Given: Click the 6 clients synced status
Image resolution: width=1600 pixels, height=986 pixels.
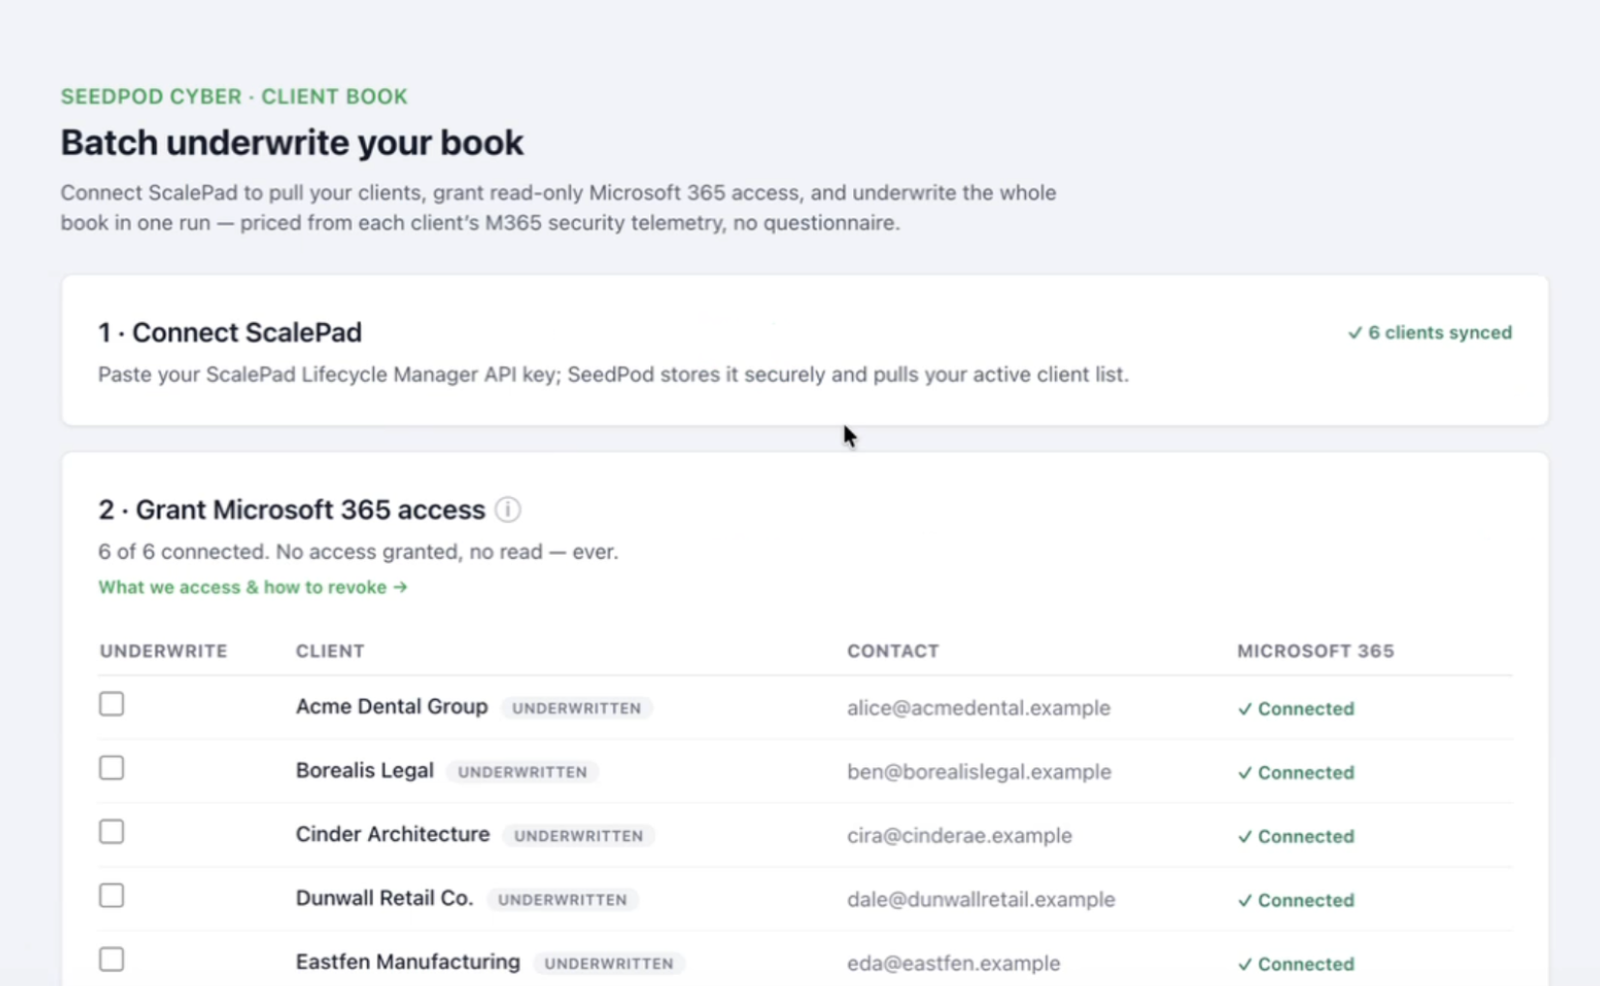Looking at the screenshot, I should (x=1429, y=333).
